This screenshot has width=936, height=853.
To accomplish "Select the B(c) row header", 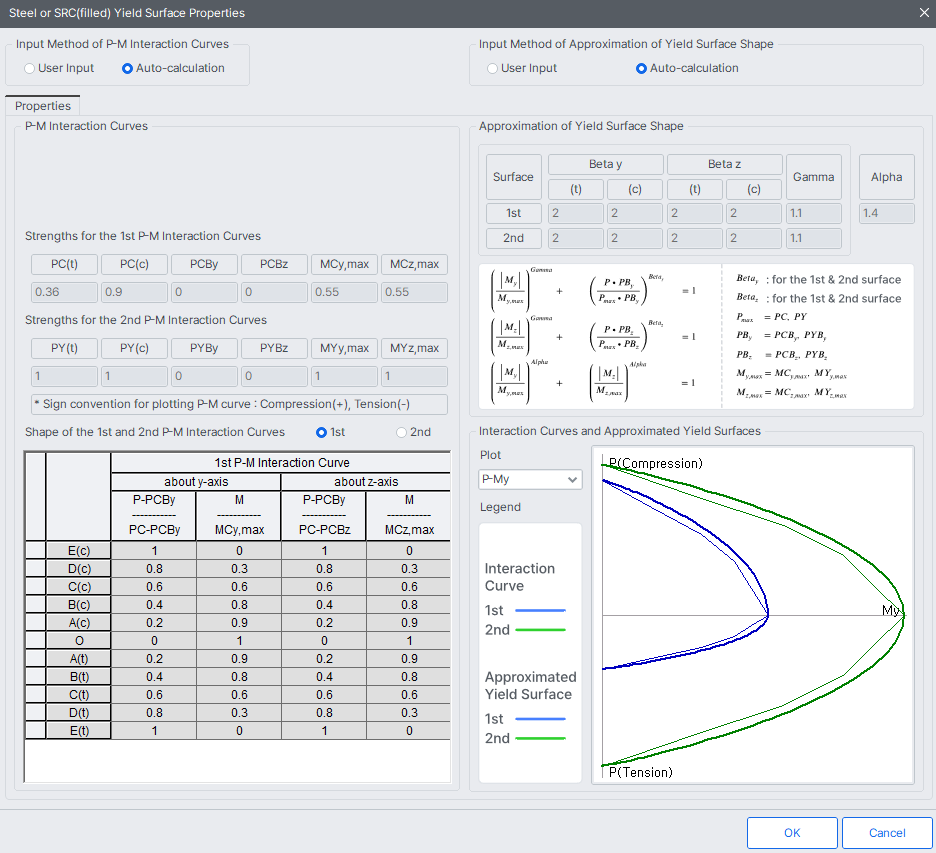I will (79, 605).
